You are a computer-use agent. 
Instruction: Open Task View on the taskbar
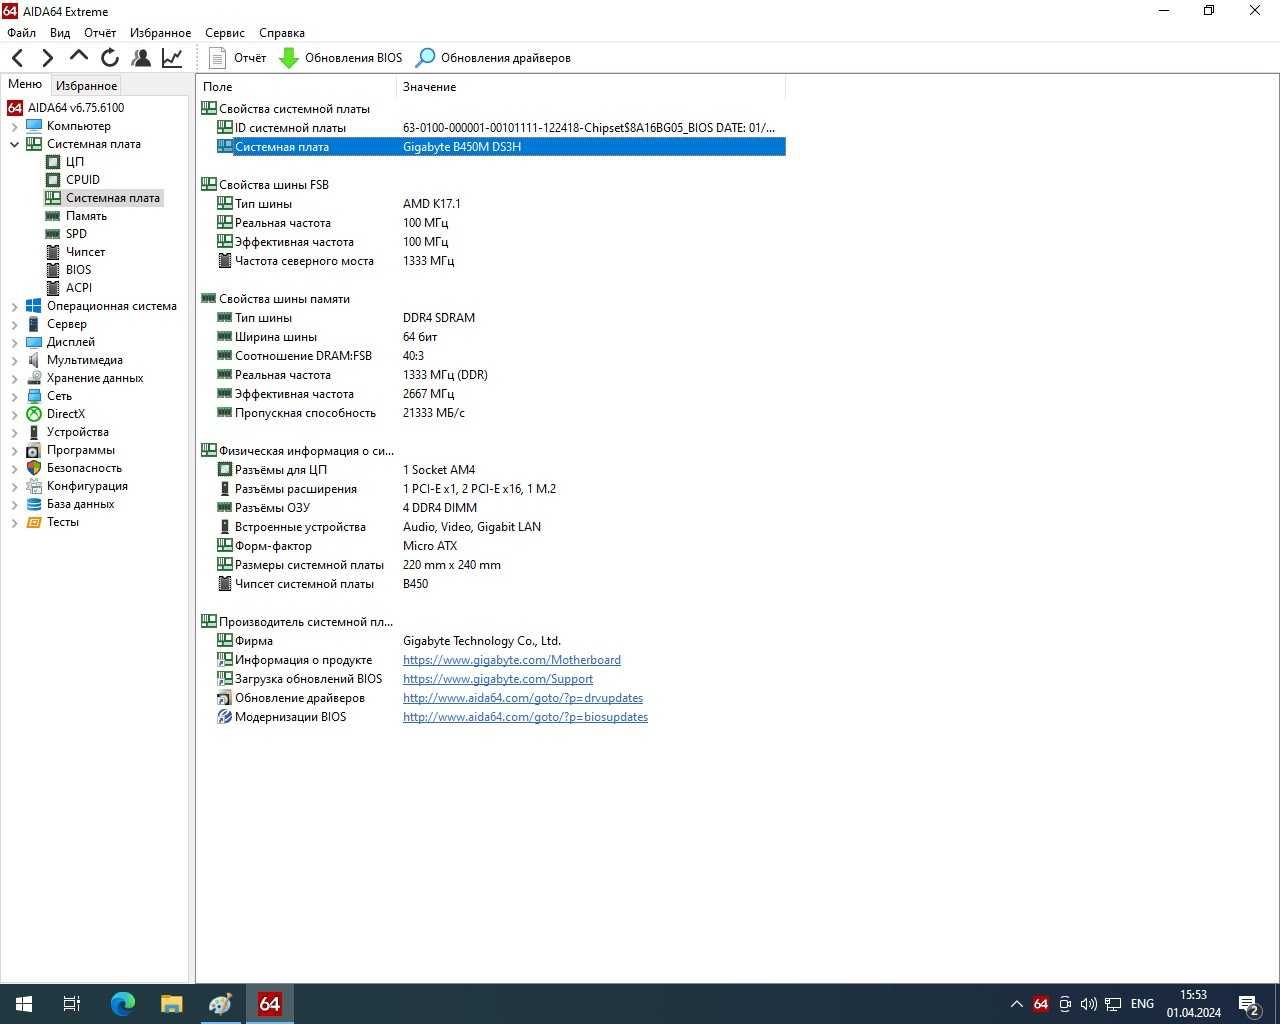(72, 1004)
